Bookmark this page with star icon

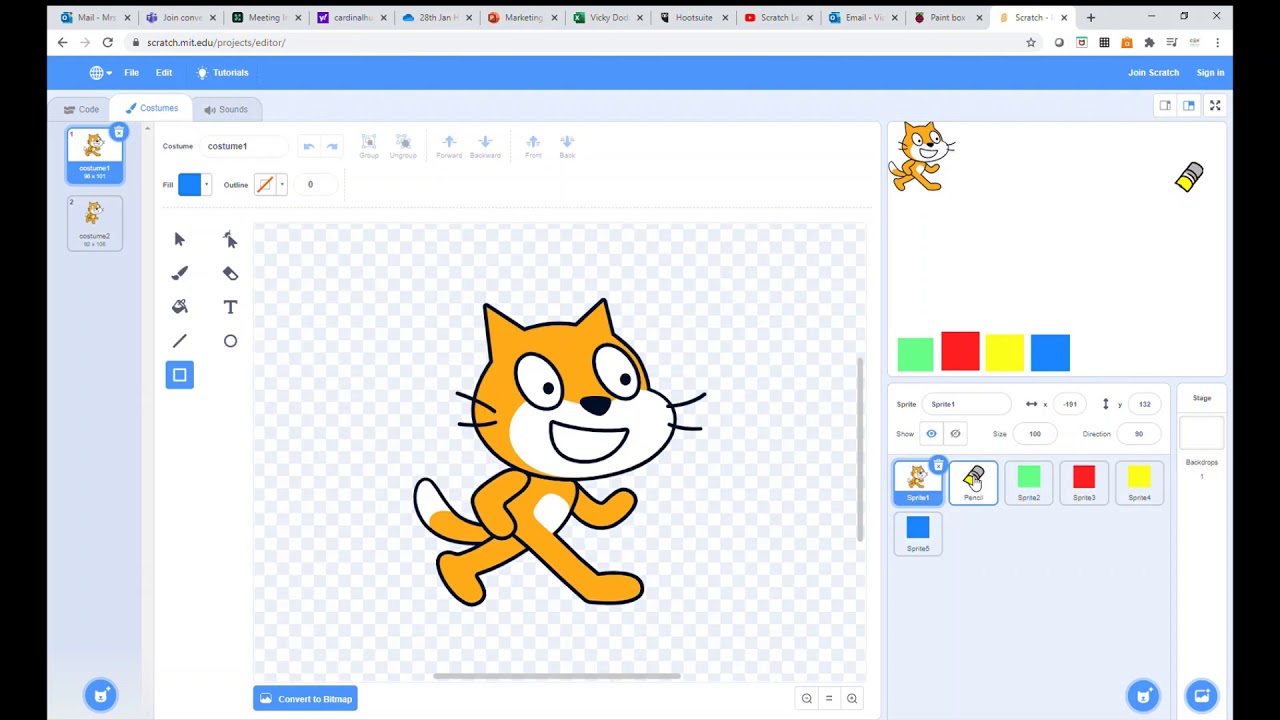(x=1031, y=42)
